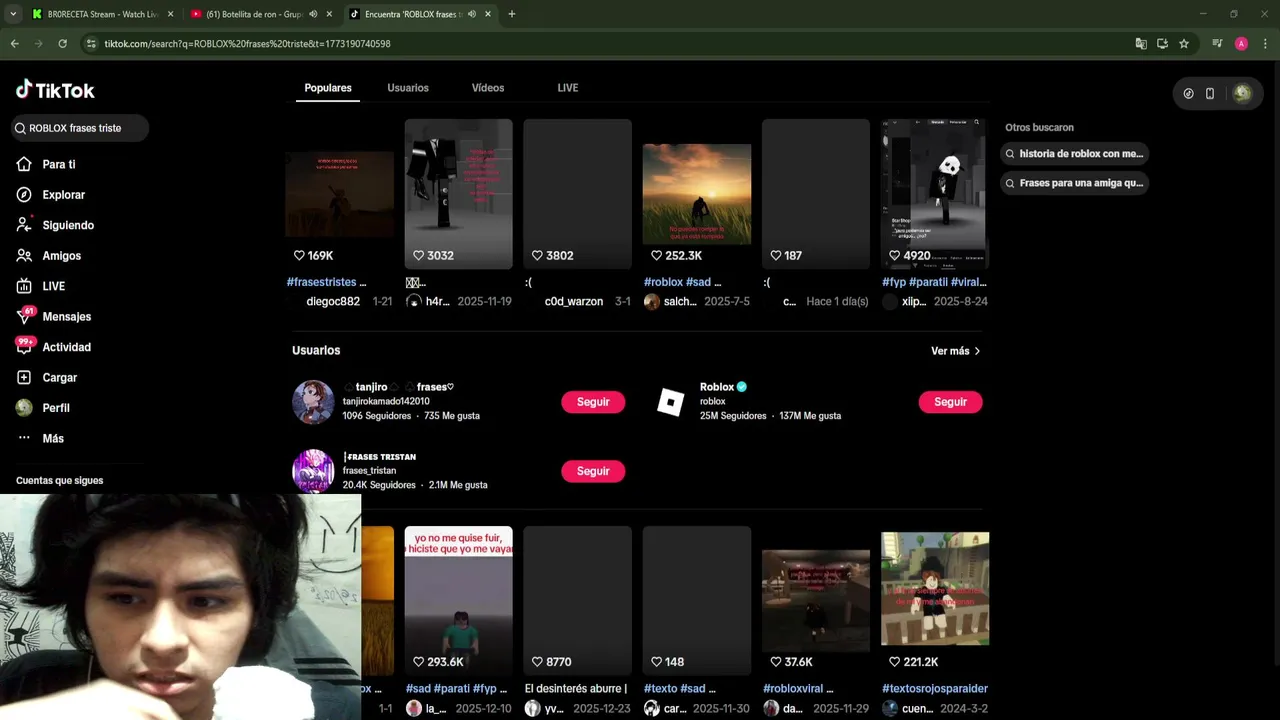The width and height of the screenshot is (1280, 720).
Task: Open Amigos in the sidebar
Action: 61,256
